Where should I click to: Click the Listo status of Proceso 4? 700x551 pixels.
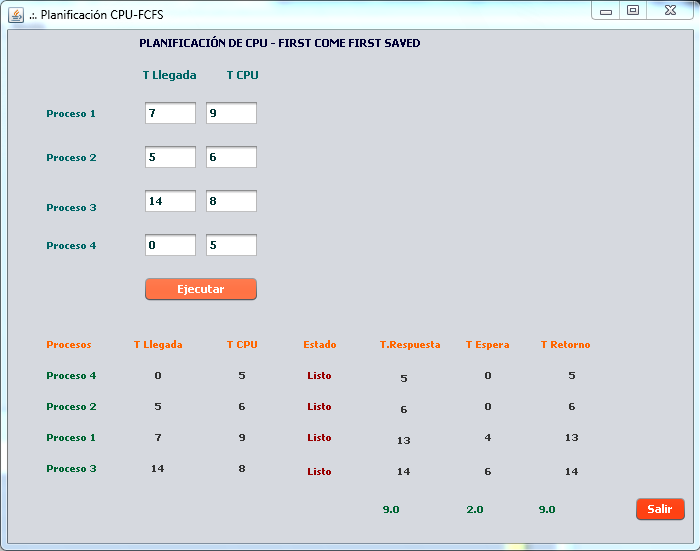[319, 376]
